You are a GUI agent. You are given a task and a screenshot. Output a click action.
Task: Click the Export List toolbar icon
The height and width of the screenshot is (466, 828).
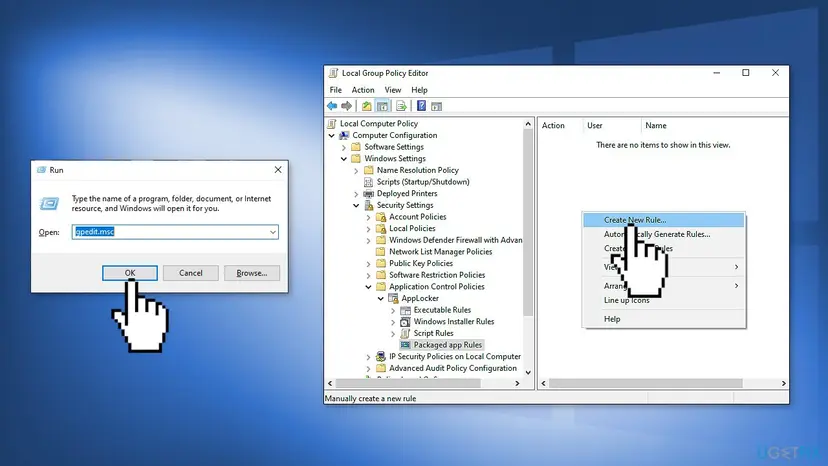tap(401, 106)
